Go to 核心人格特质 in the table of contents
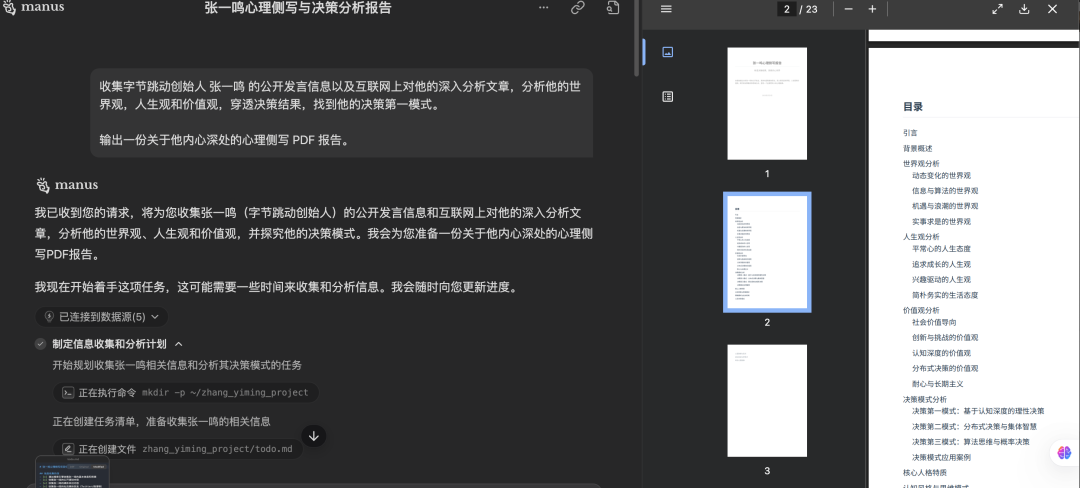Image resolution: width=1080 pixels, height=488 pixels. click(x=924, y=473)
